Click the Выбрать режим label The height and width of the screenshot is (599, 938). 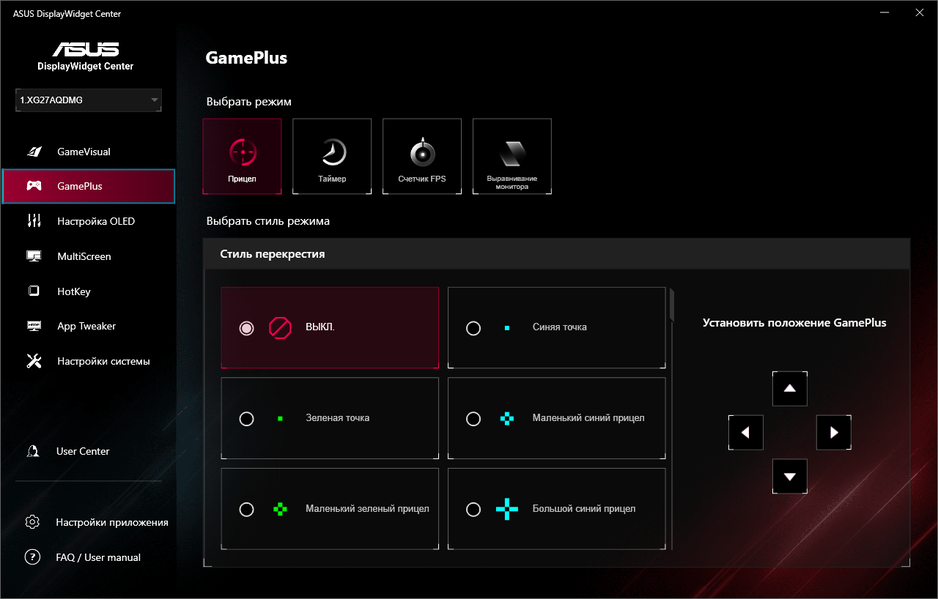(x=249, y=102)
